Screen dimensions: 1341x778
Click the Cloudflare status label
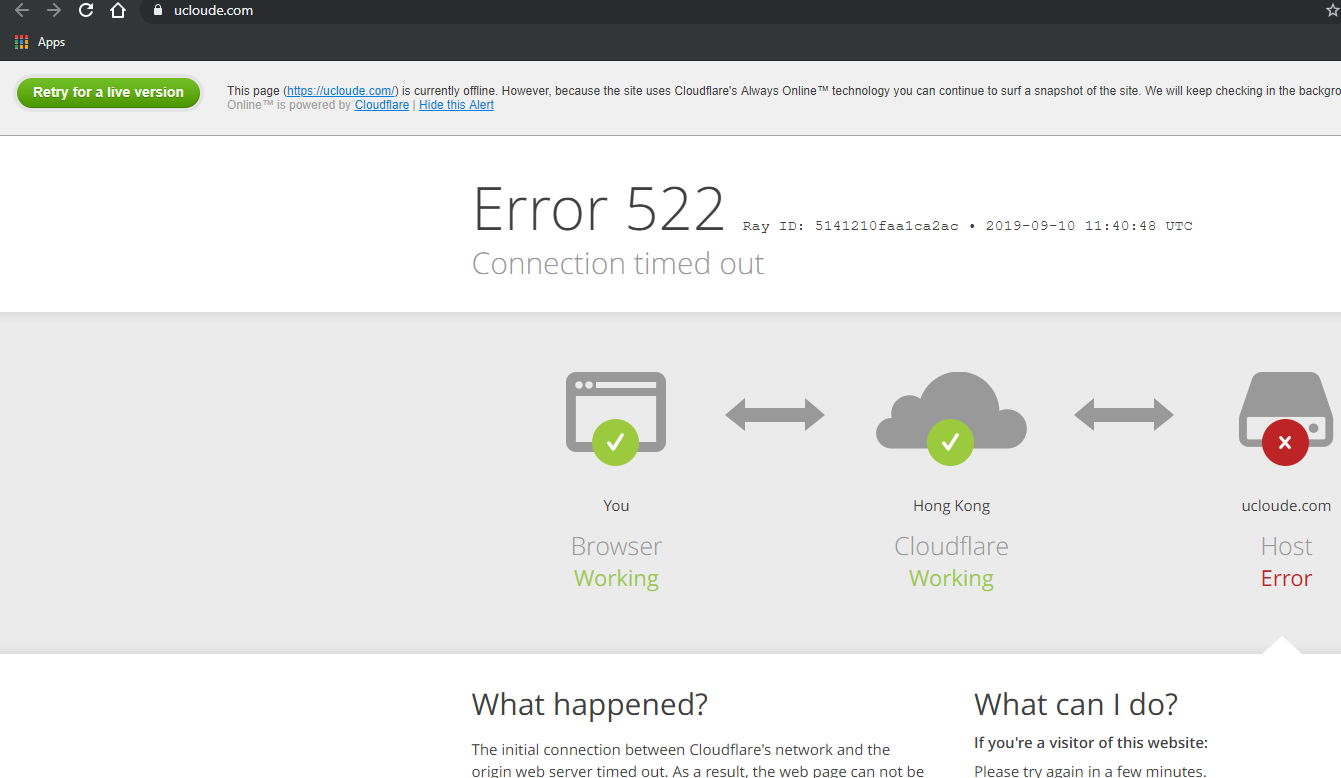tap(951, 546)
